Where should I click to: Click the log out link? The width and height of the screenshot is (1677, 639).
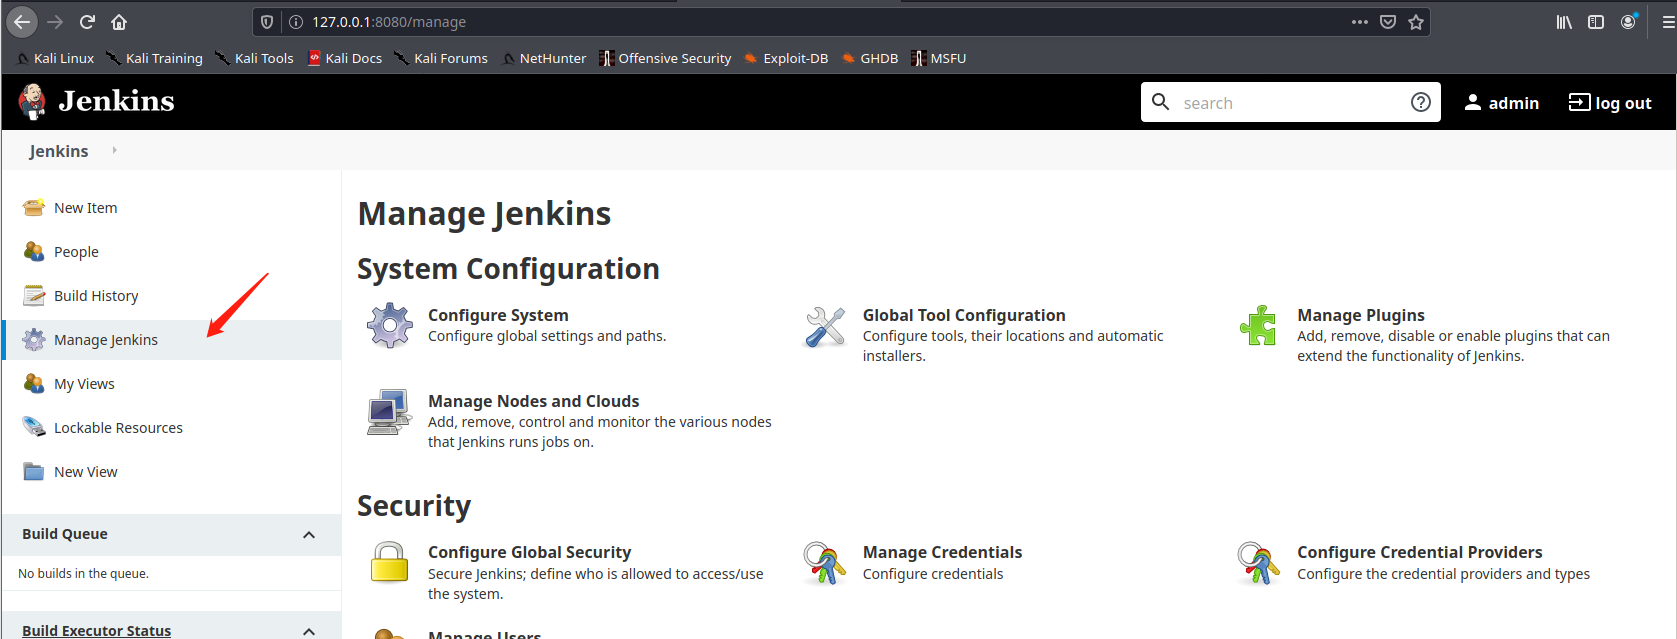pyautogui.click(x=1610, y=103)
